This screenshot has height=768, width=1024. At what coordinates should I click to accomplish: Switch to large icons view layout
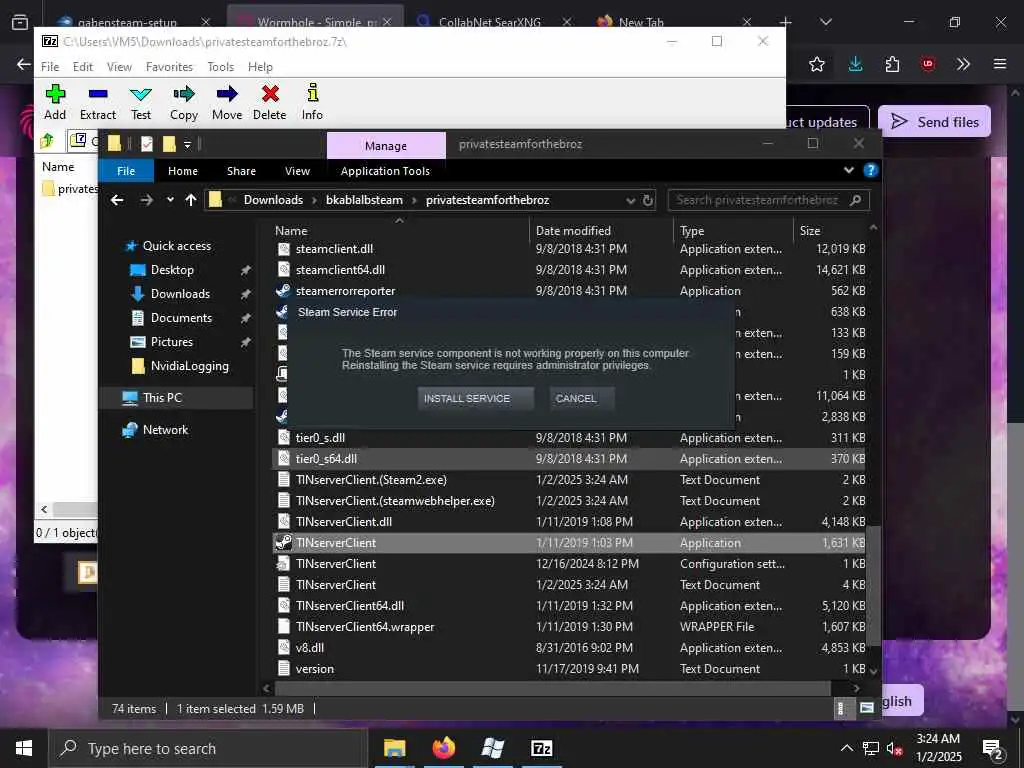(867, 708)
